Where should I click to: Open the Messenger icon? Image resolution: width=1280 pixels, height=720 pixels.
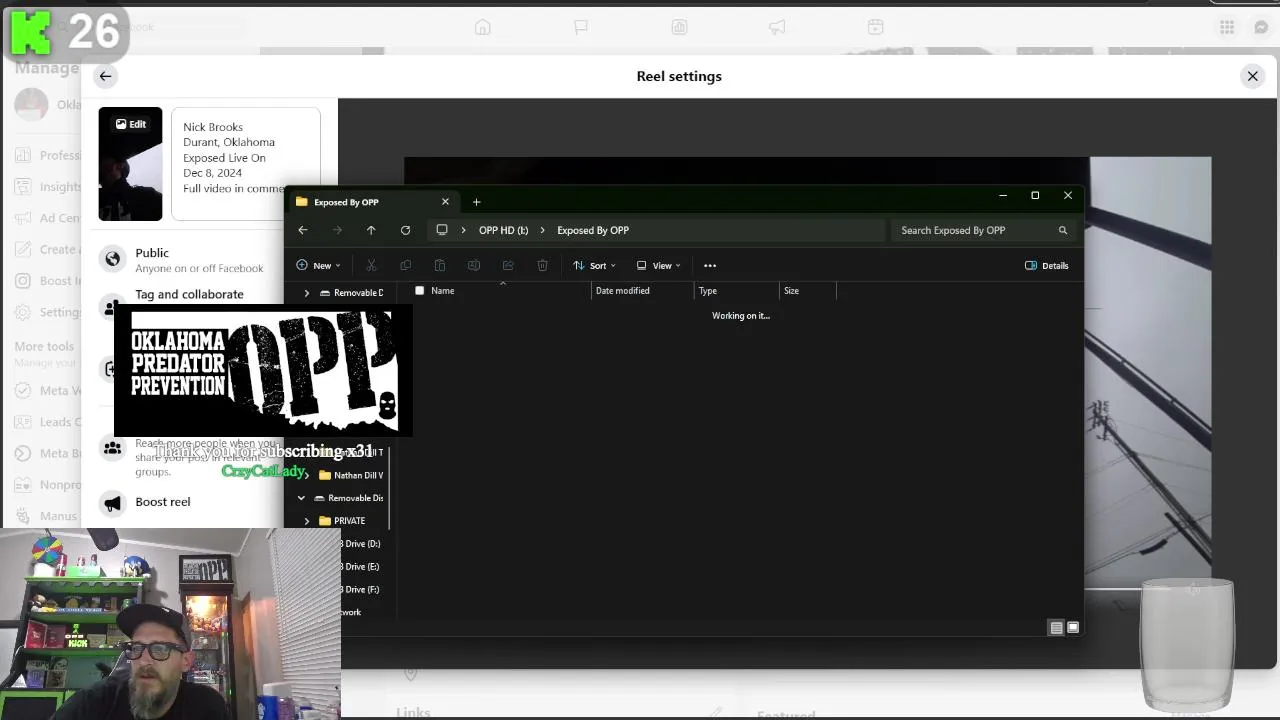coord(1261,27)
